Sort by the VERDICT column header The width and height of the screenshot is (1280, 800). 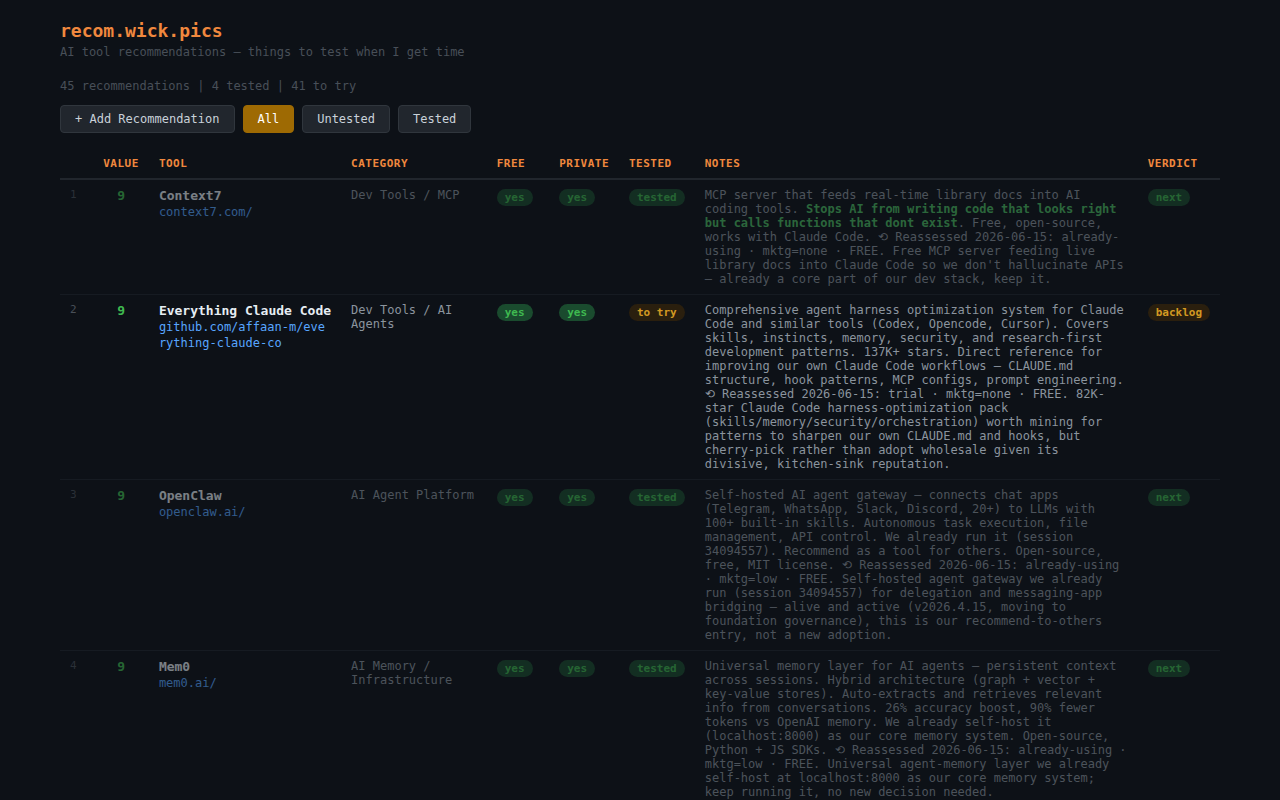pyautogui.click(x=1172, y=163)
